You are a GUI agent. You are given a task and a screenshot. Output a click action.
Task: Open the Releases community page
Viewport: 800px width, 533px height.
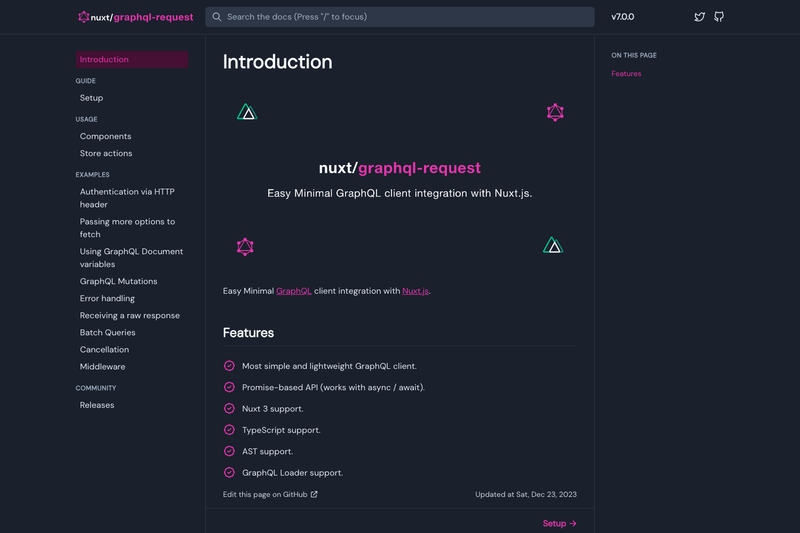click(x=97, y=405)
